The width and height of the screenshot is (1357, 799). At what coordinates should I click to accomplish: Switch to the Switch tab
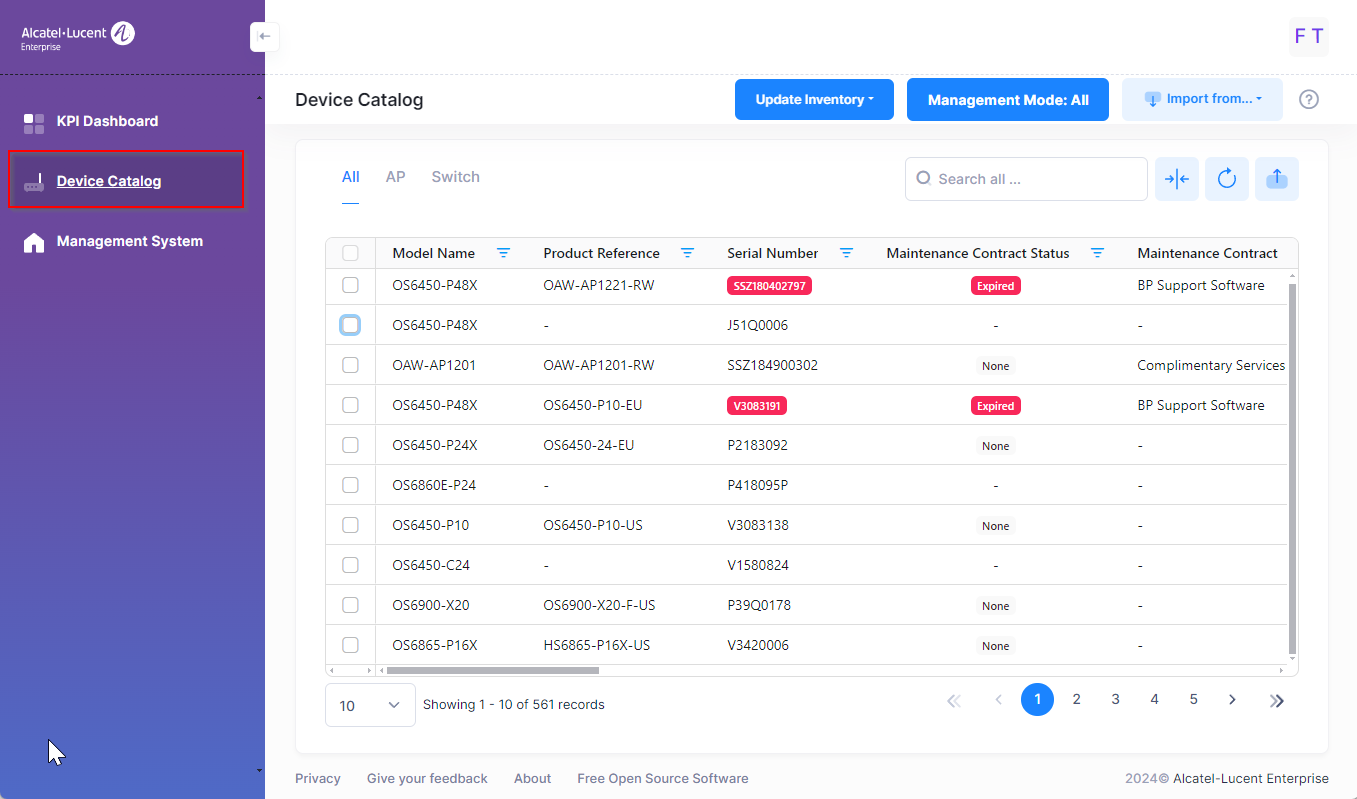point(455,177)
